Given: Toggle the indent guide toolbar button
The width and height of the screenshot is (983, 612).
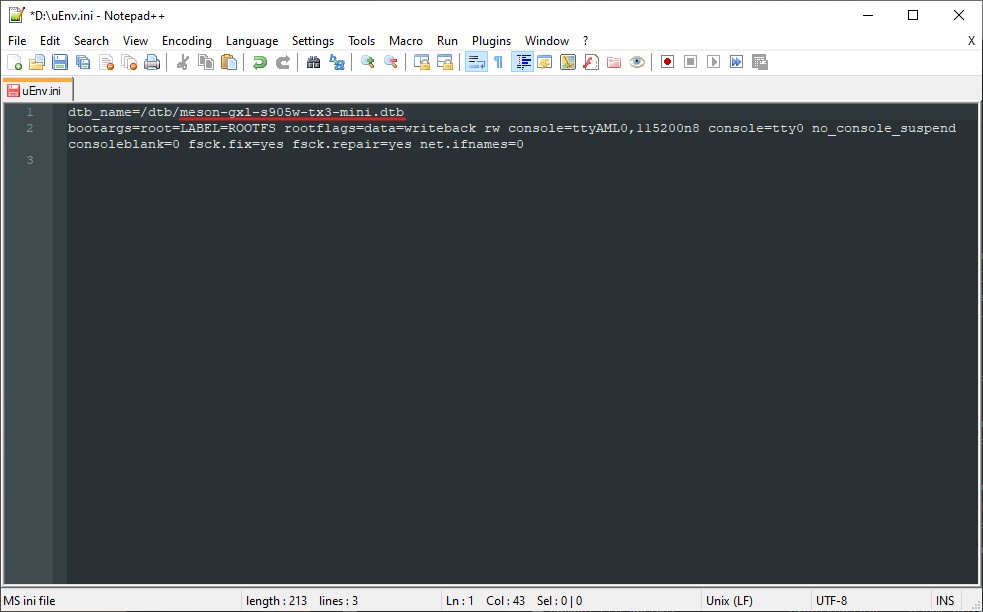Looking at the screenshot, I should (x=522, y=62).
